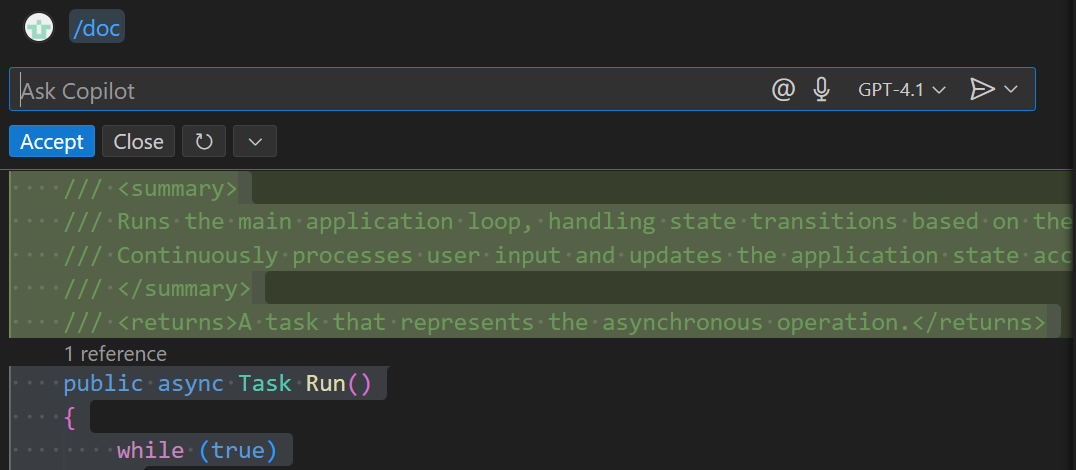
Task: Open more actions chevron beside refresh
Action: 255,141
